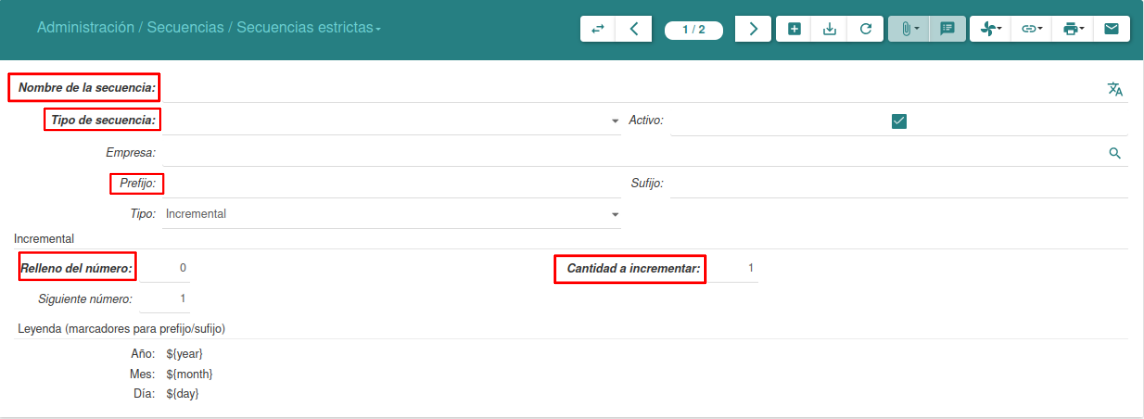Create a new record with plus icon
Screen dimensions: 1144x419
pyautogui.click(x=795, y=29)
